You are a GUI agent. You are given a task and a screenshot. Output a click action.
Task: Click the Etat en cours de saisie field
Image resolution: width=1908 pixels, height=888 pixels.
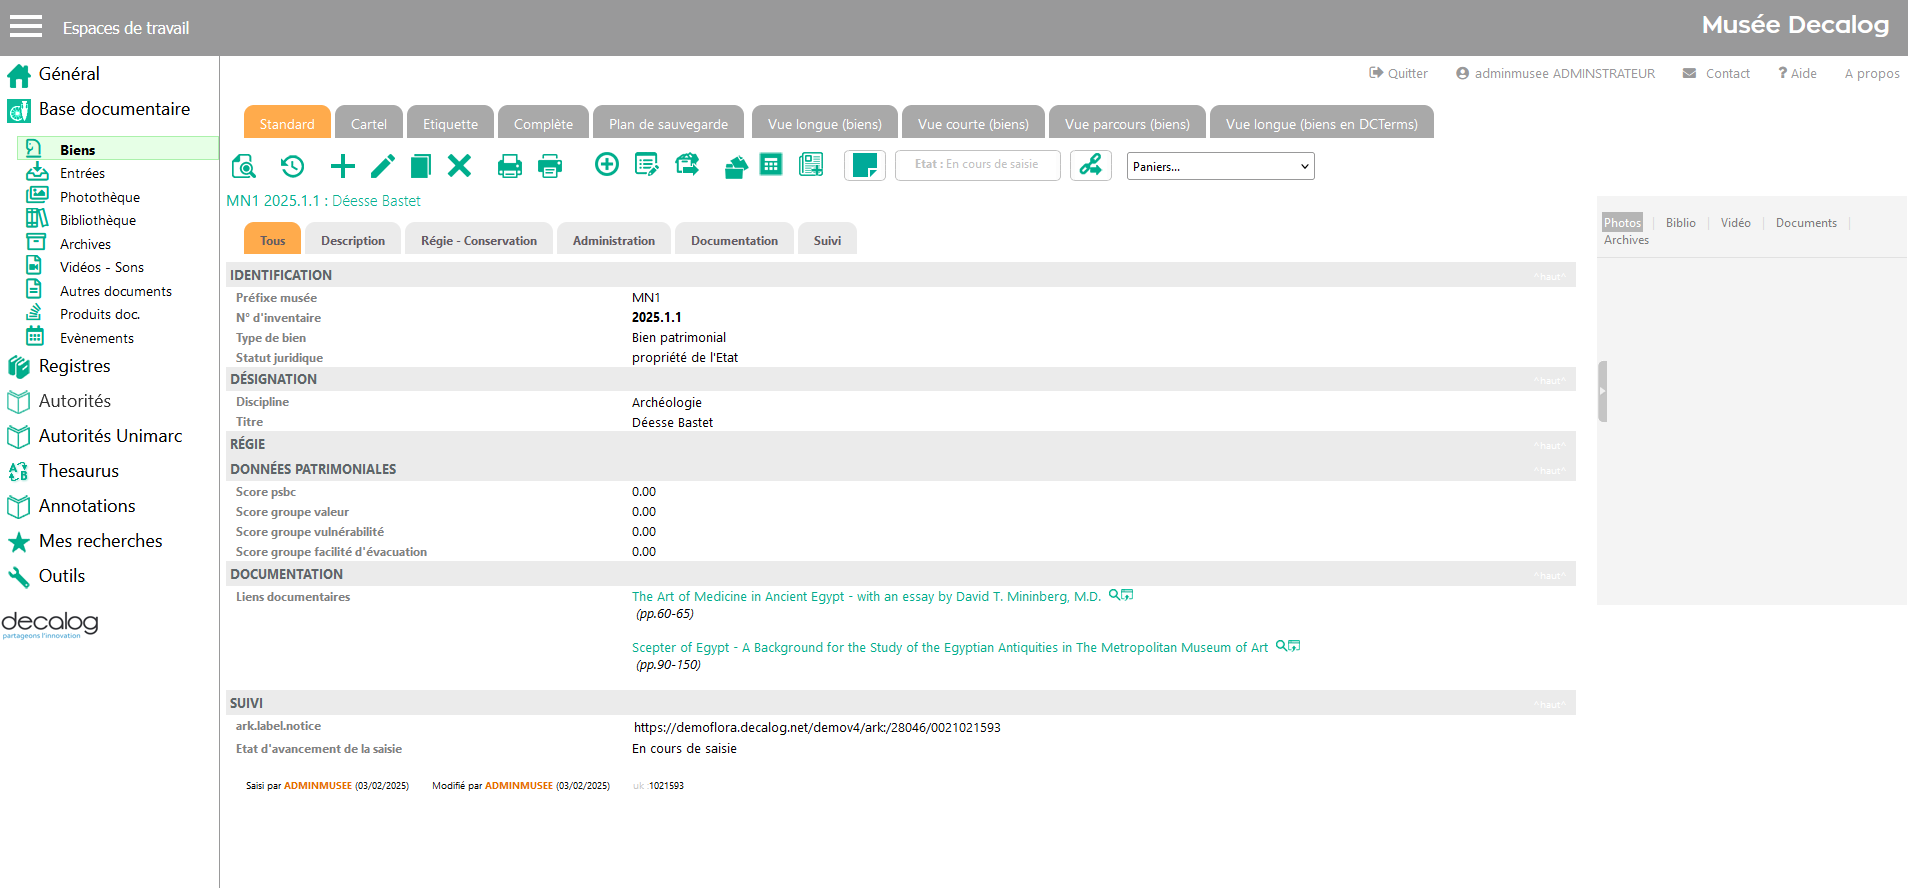(x=977, y=165)
